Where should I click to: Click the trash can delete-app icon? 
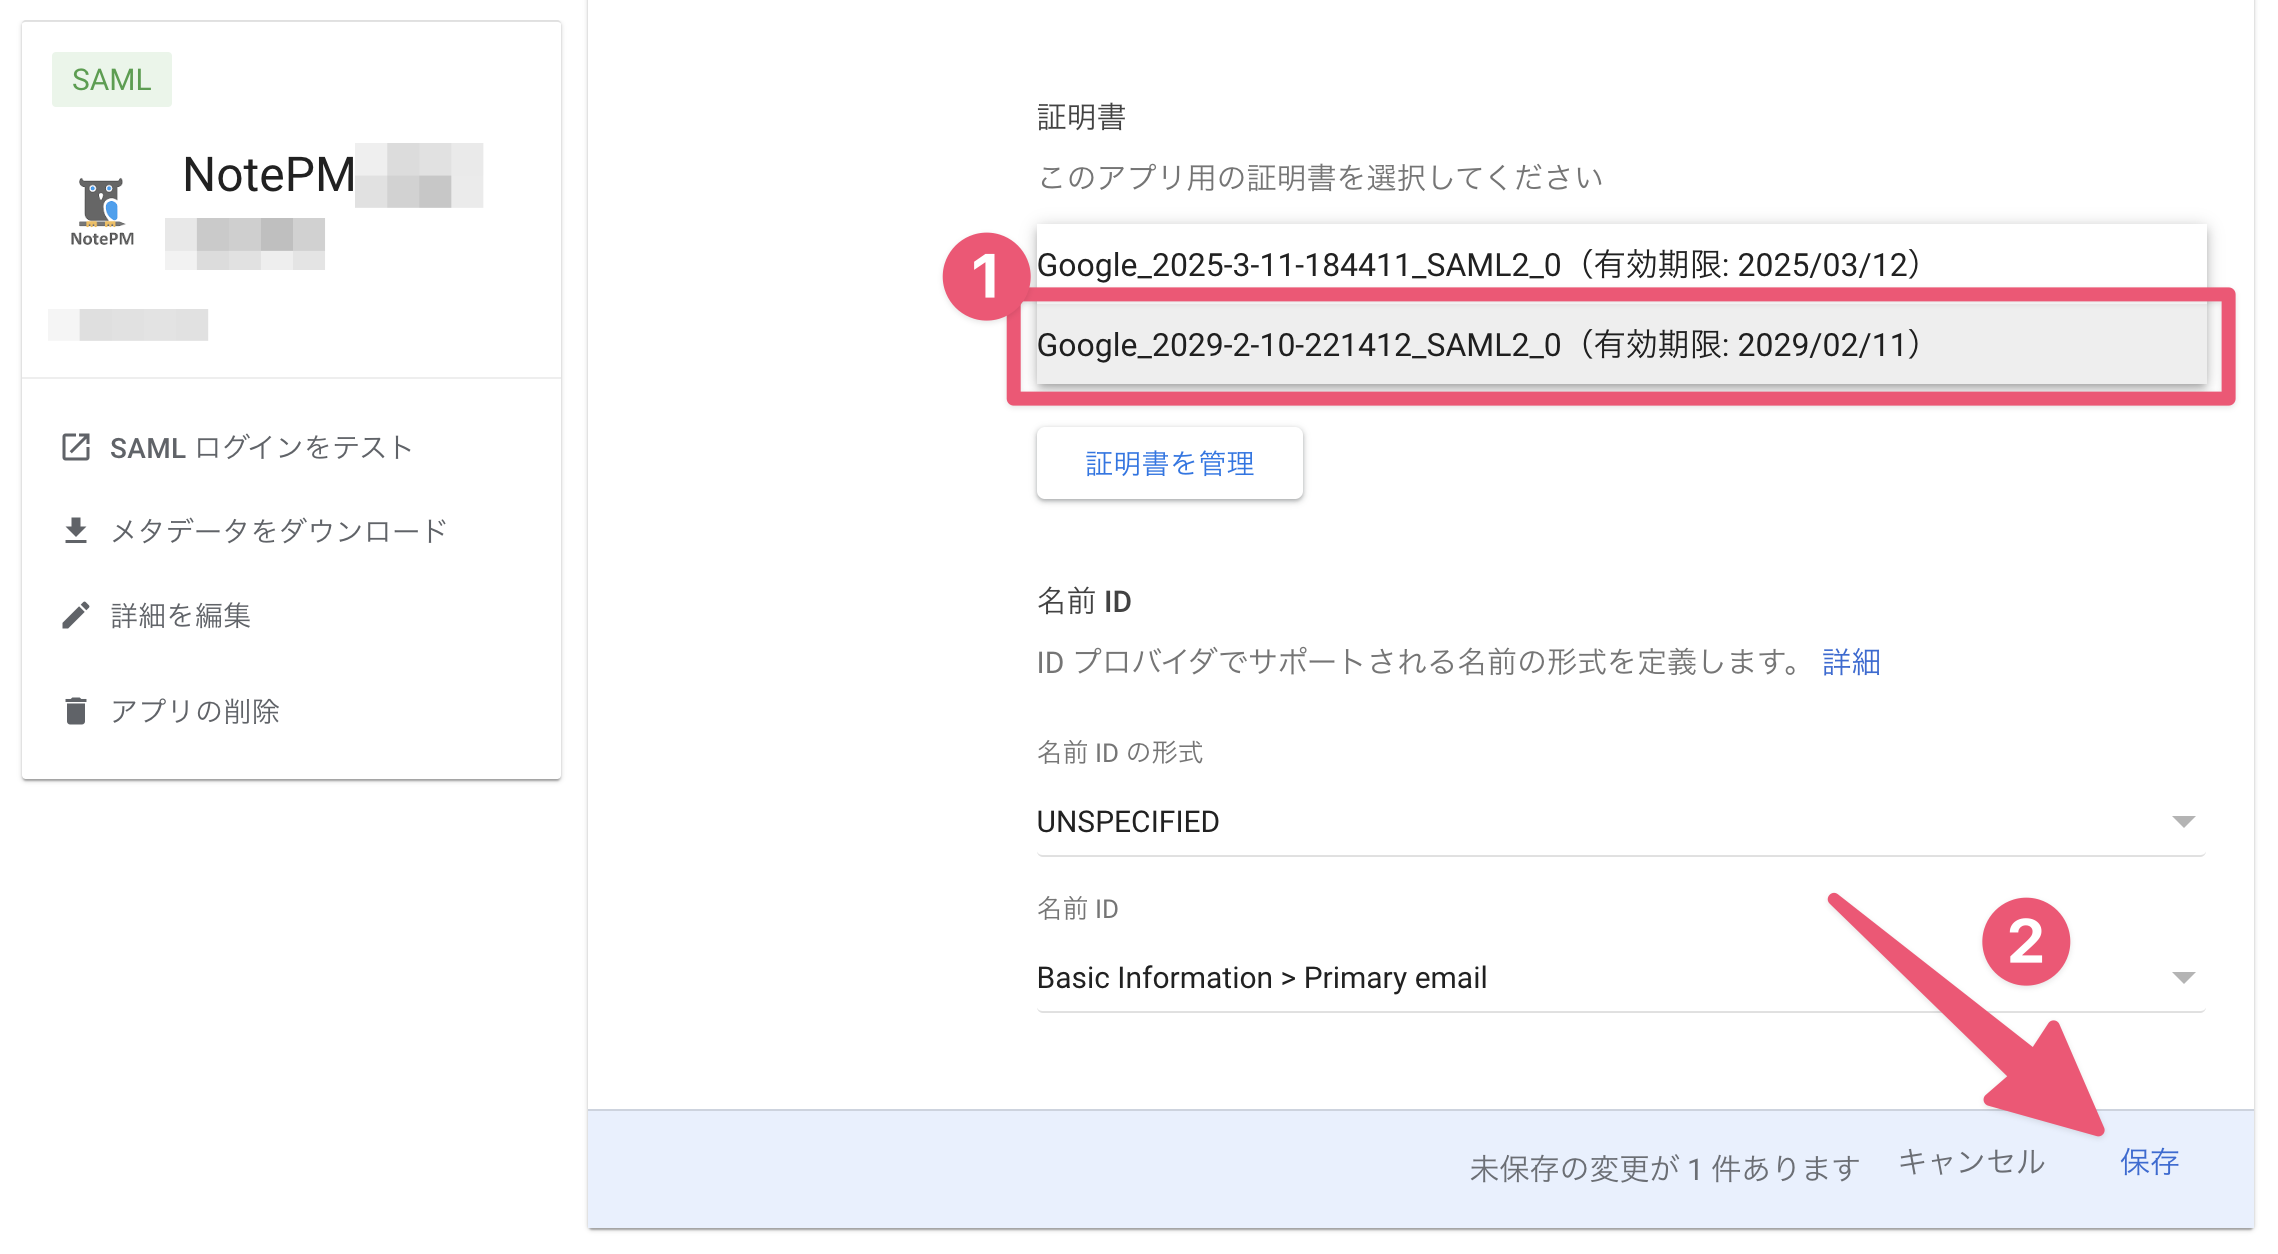pyautogui.click(x=76, y=711)
